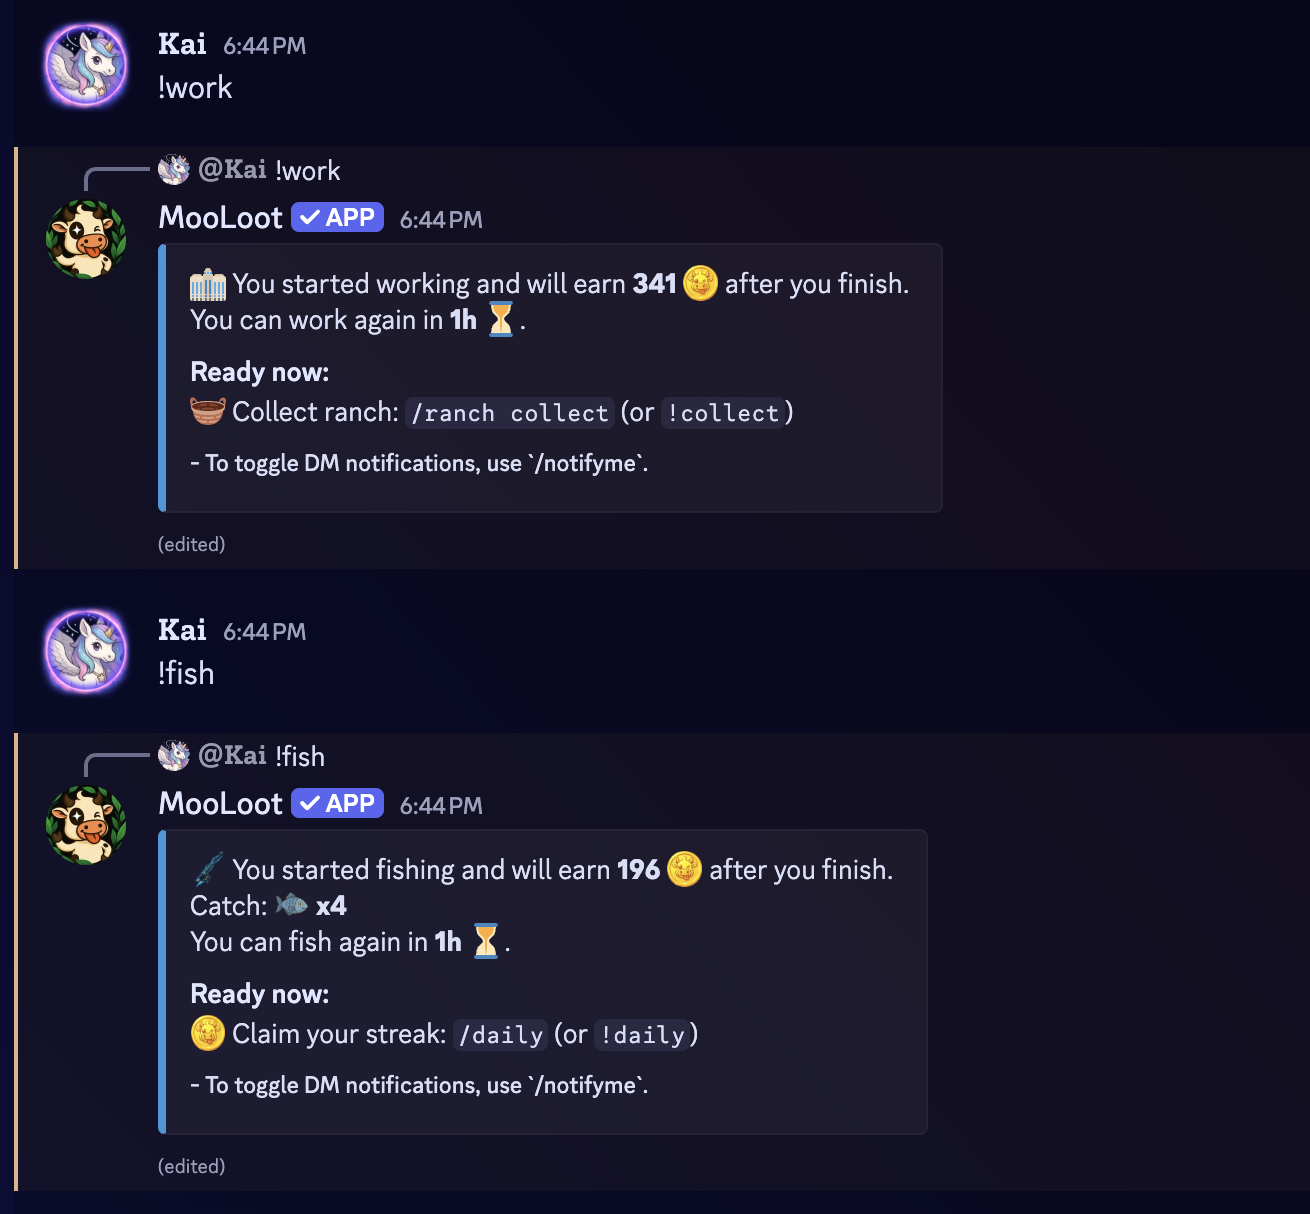Click the MooLoot cow avatar on the fishing reply

point(87,825)
